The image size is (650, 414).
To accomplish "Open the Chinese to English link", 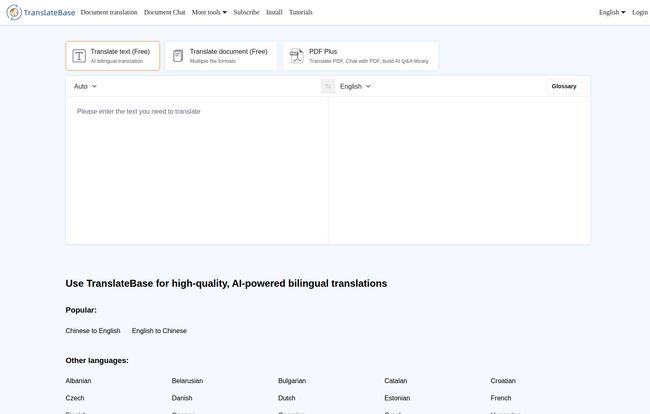I will pos(93,331).
